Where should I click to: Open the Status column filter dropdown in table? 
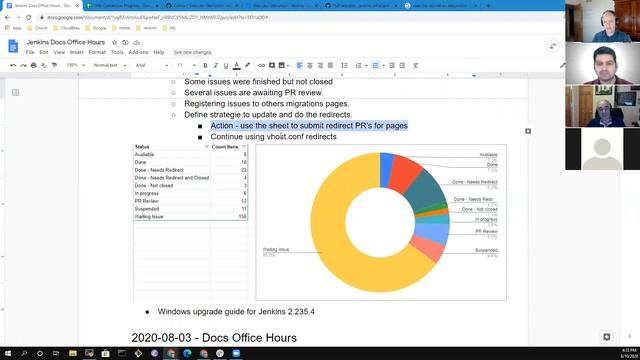point(206,147)
